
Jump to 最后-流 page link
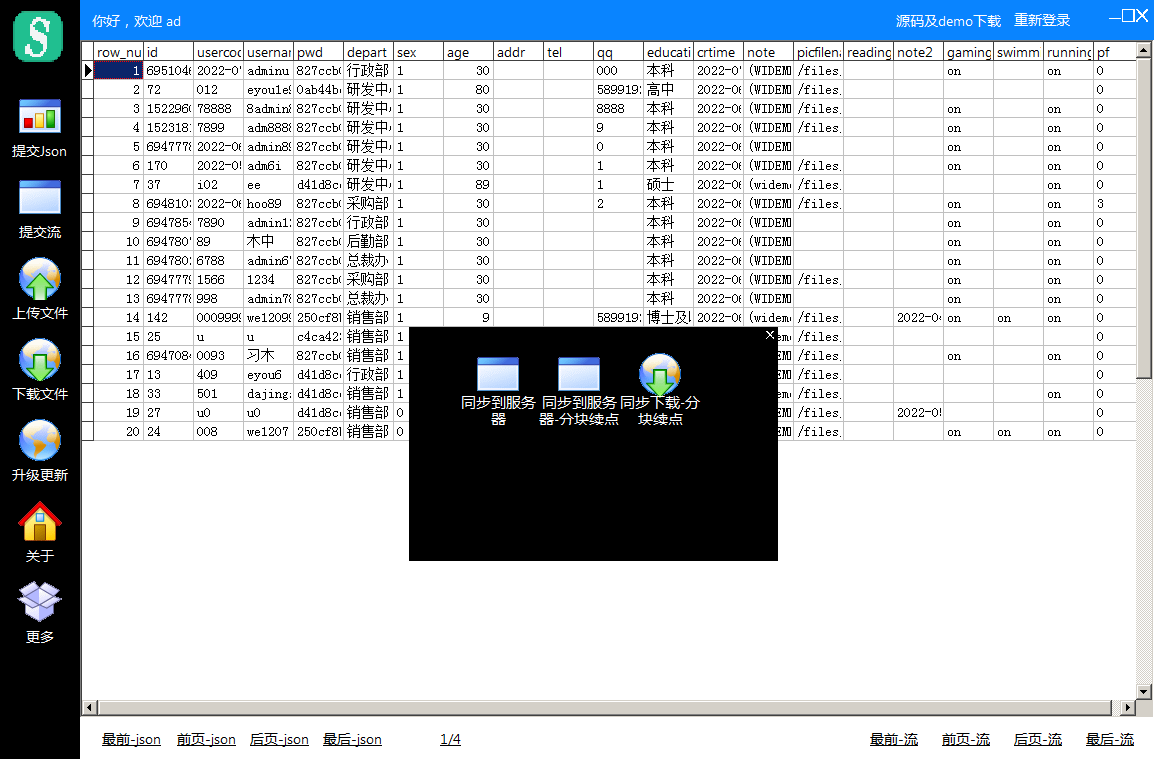point(1110,740)
